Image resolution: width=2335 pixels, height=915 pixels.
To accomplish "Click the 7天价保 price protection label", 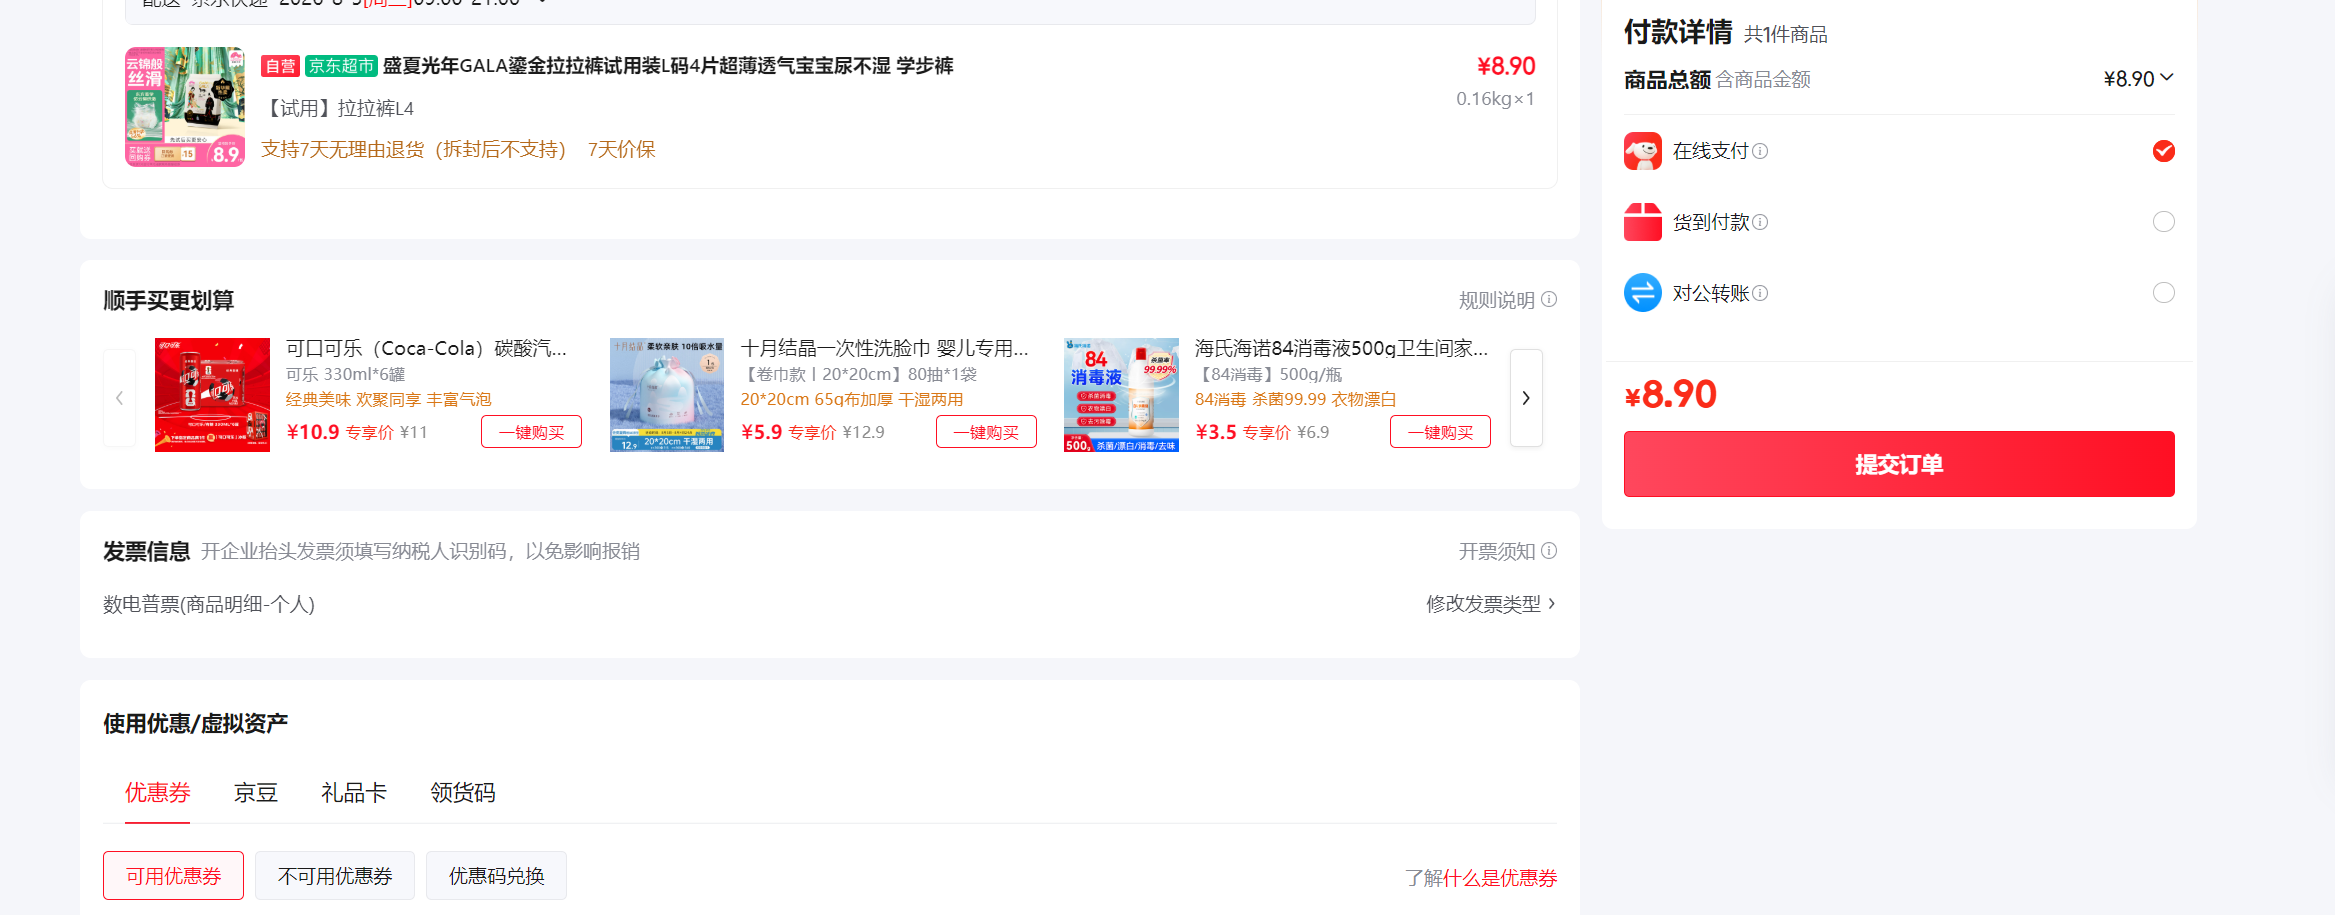I will (x=622, y=149).
